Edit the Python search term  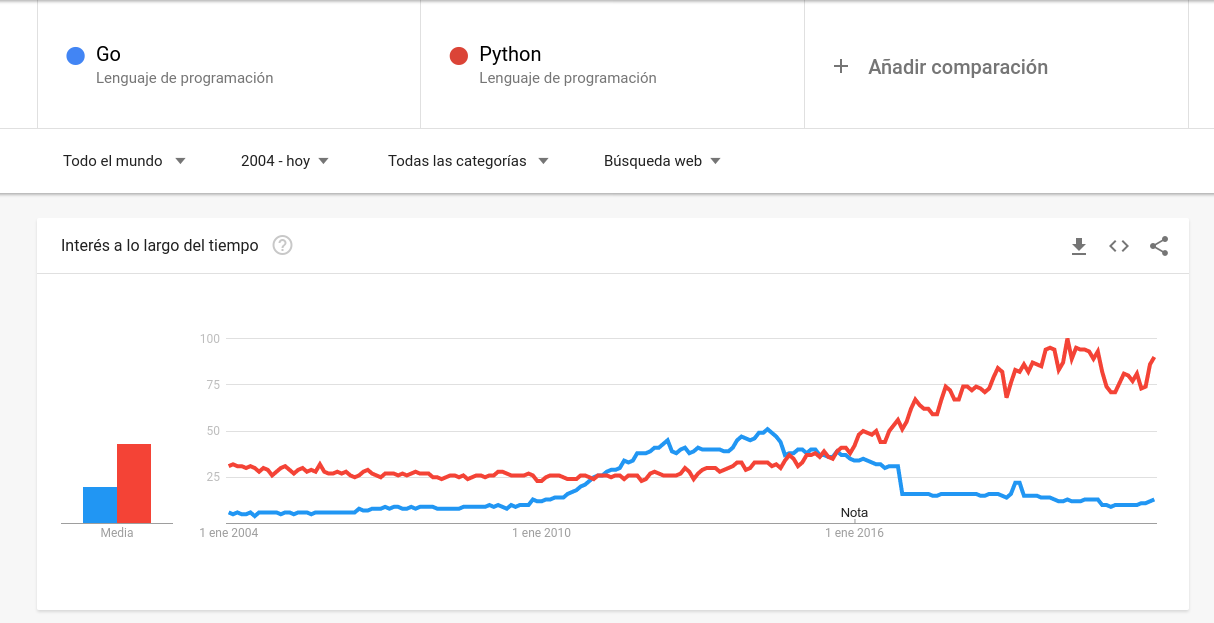[510, 55]
